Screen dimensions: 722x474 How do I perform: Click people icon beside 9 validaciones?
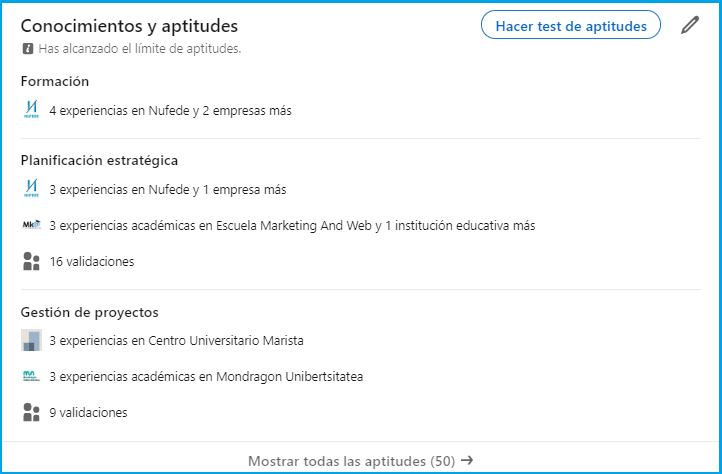(x=31, y=412)
